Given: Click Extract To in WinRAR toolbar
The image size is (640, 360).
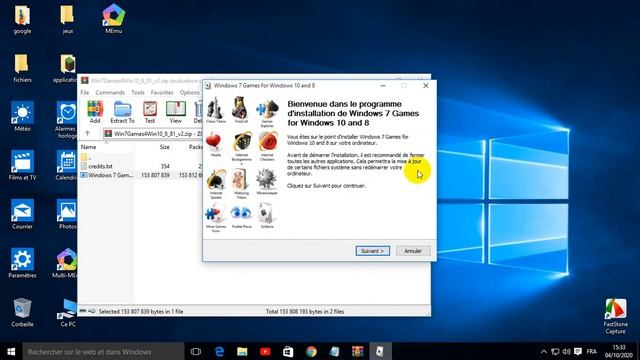Looking at the screenshot, I should click(x=122, y=111).
